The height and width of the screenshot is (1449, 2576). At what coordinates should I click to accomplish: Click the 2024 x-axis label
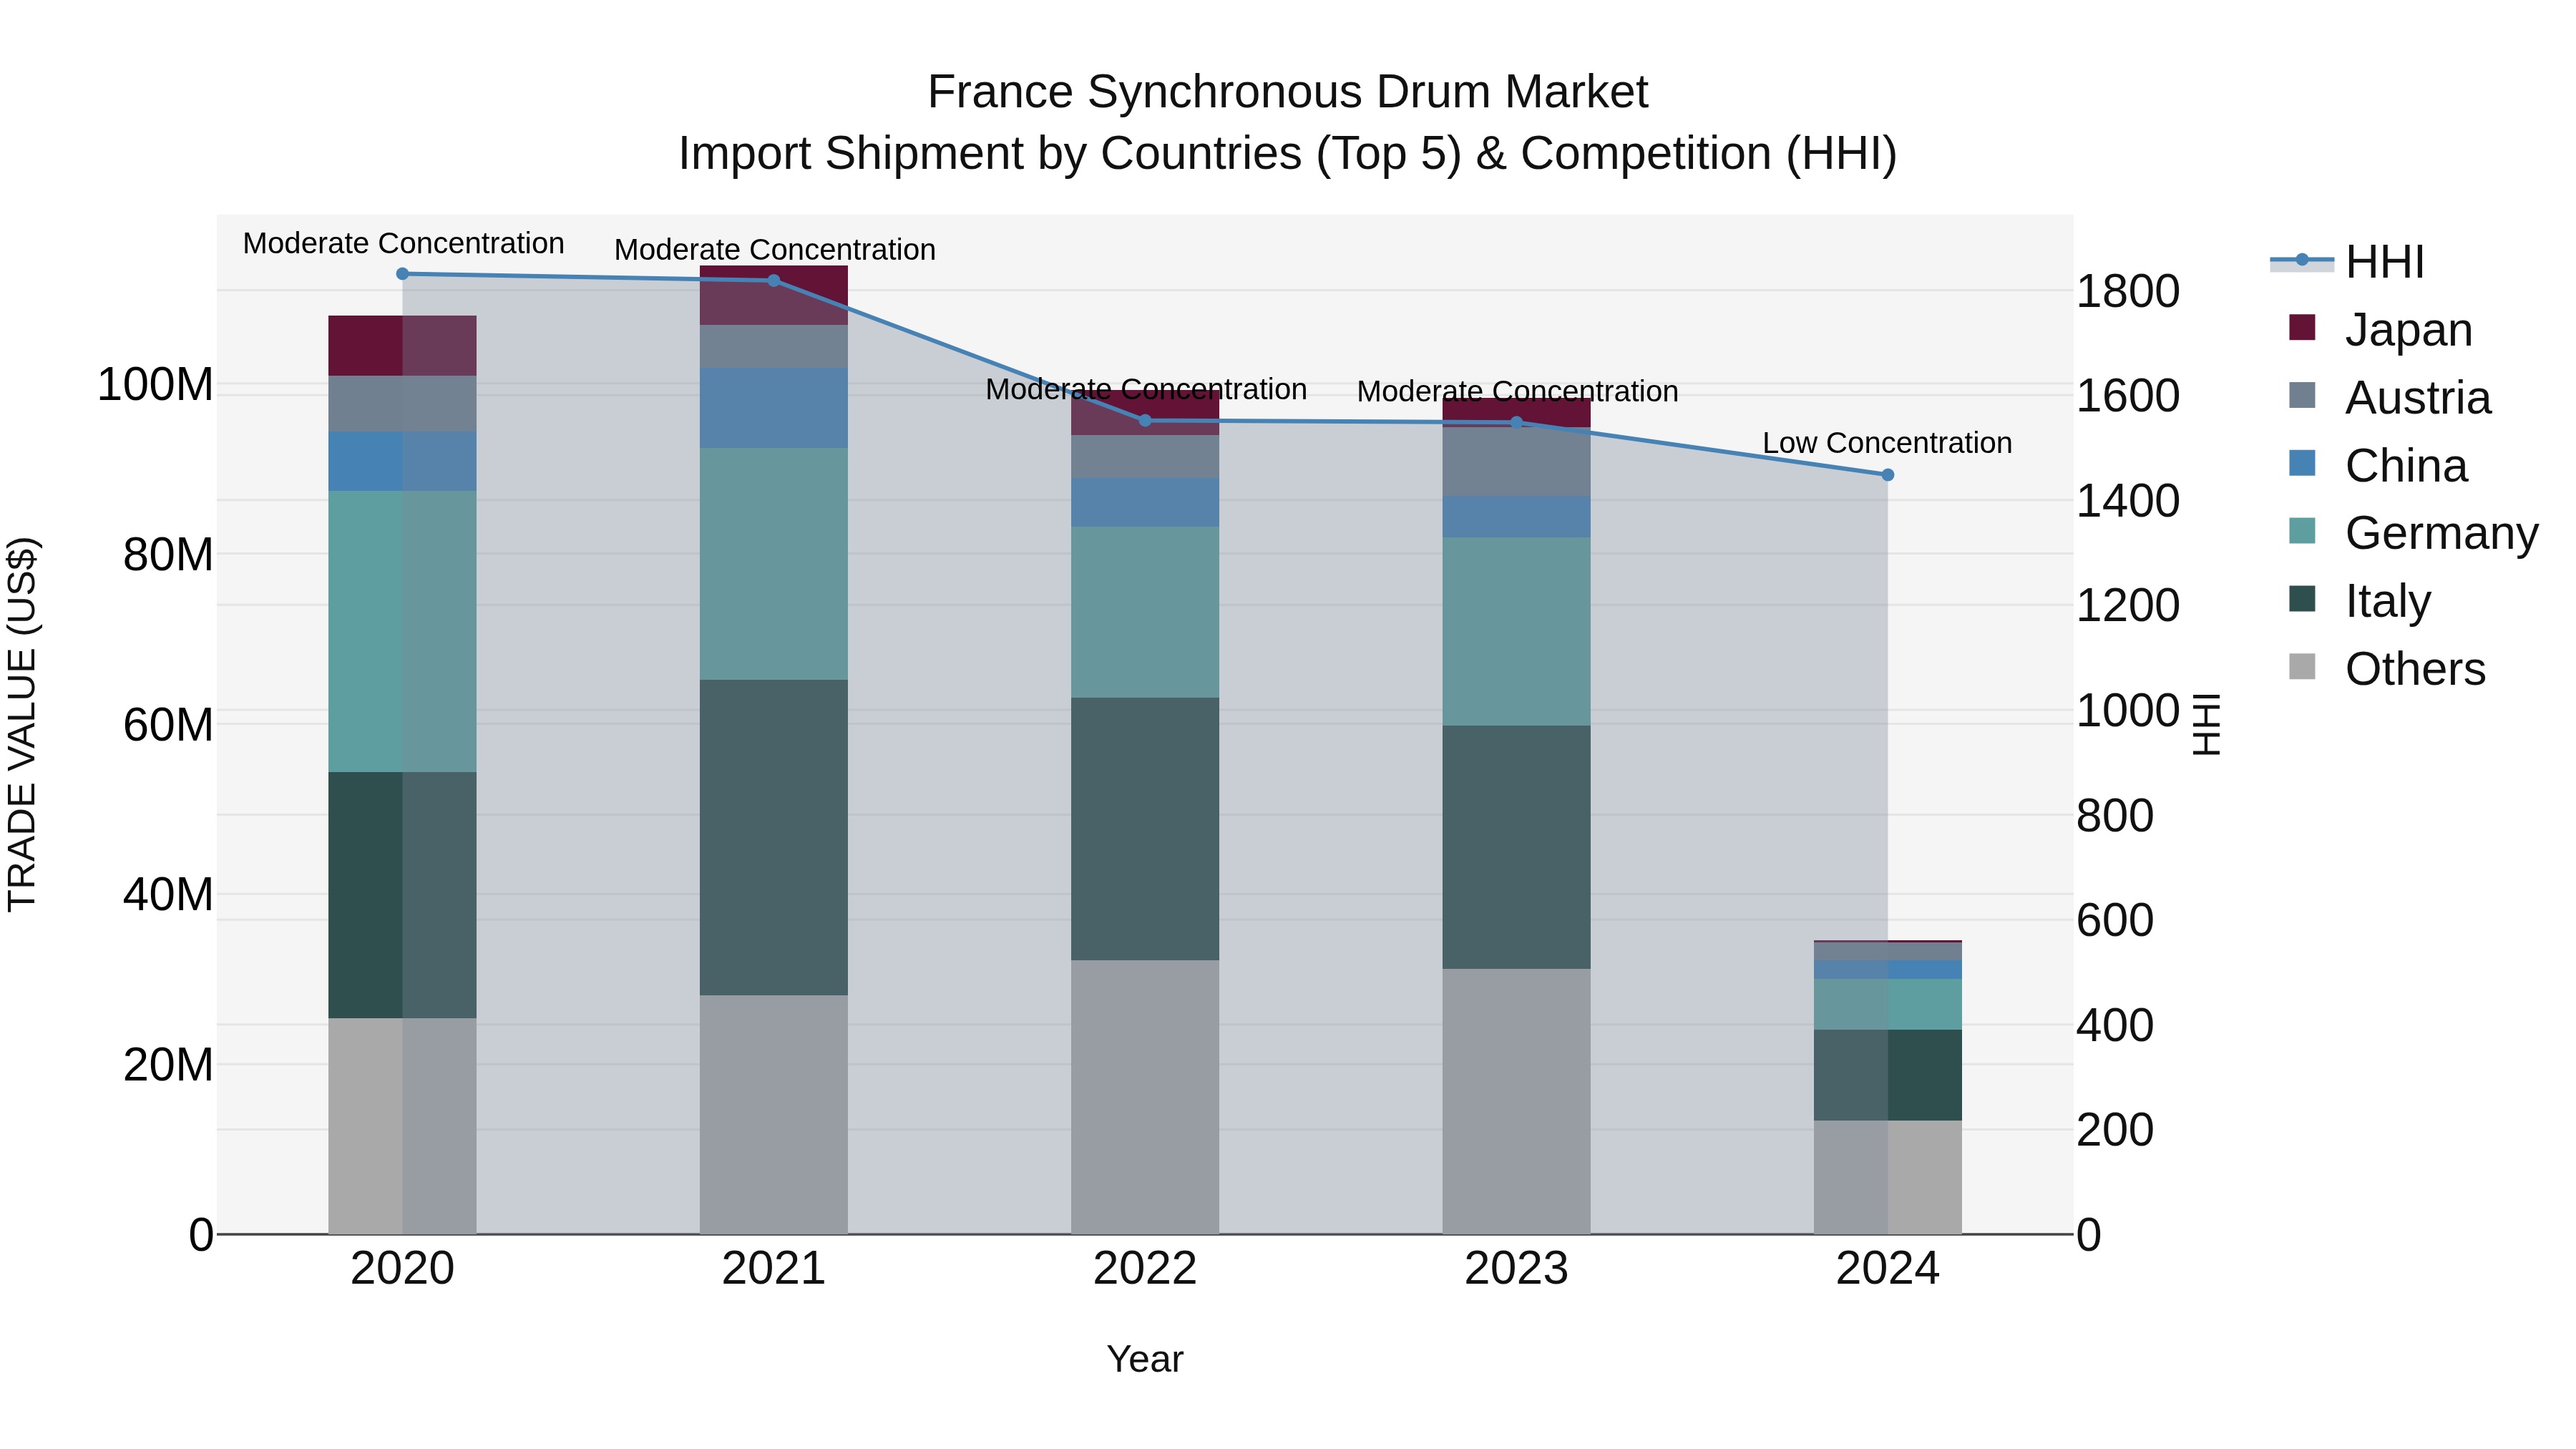tap(1887, 1269)
